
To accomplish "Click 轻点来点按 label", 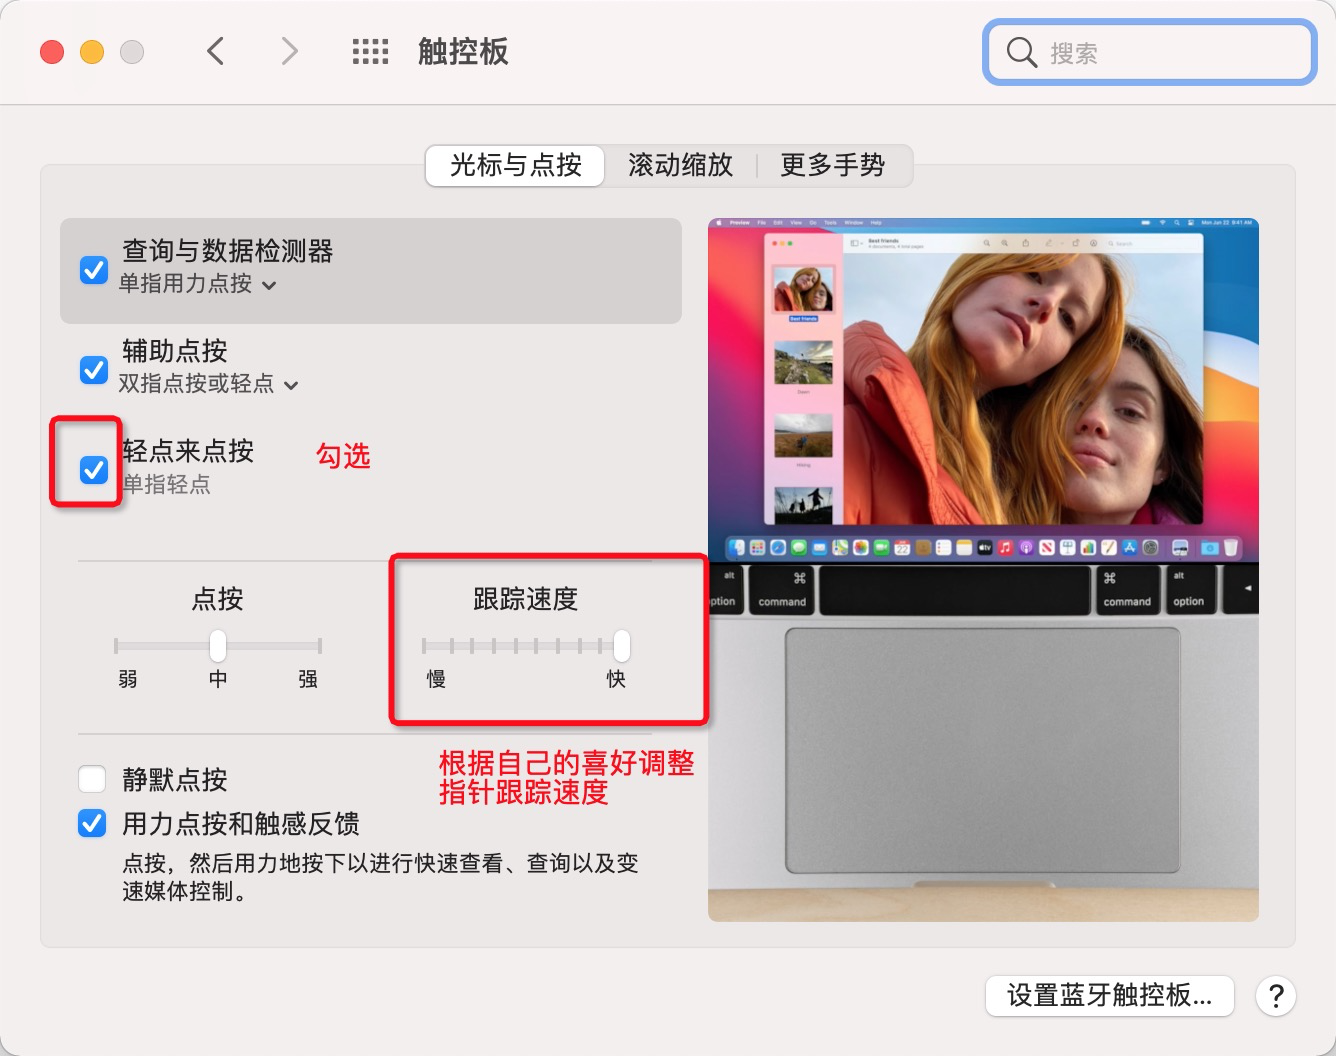I will (x=188, y=451).
